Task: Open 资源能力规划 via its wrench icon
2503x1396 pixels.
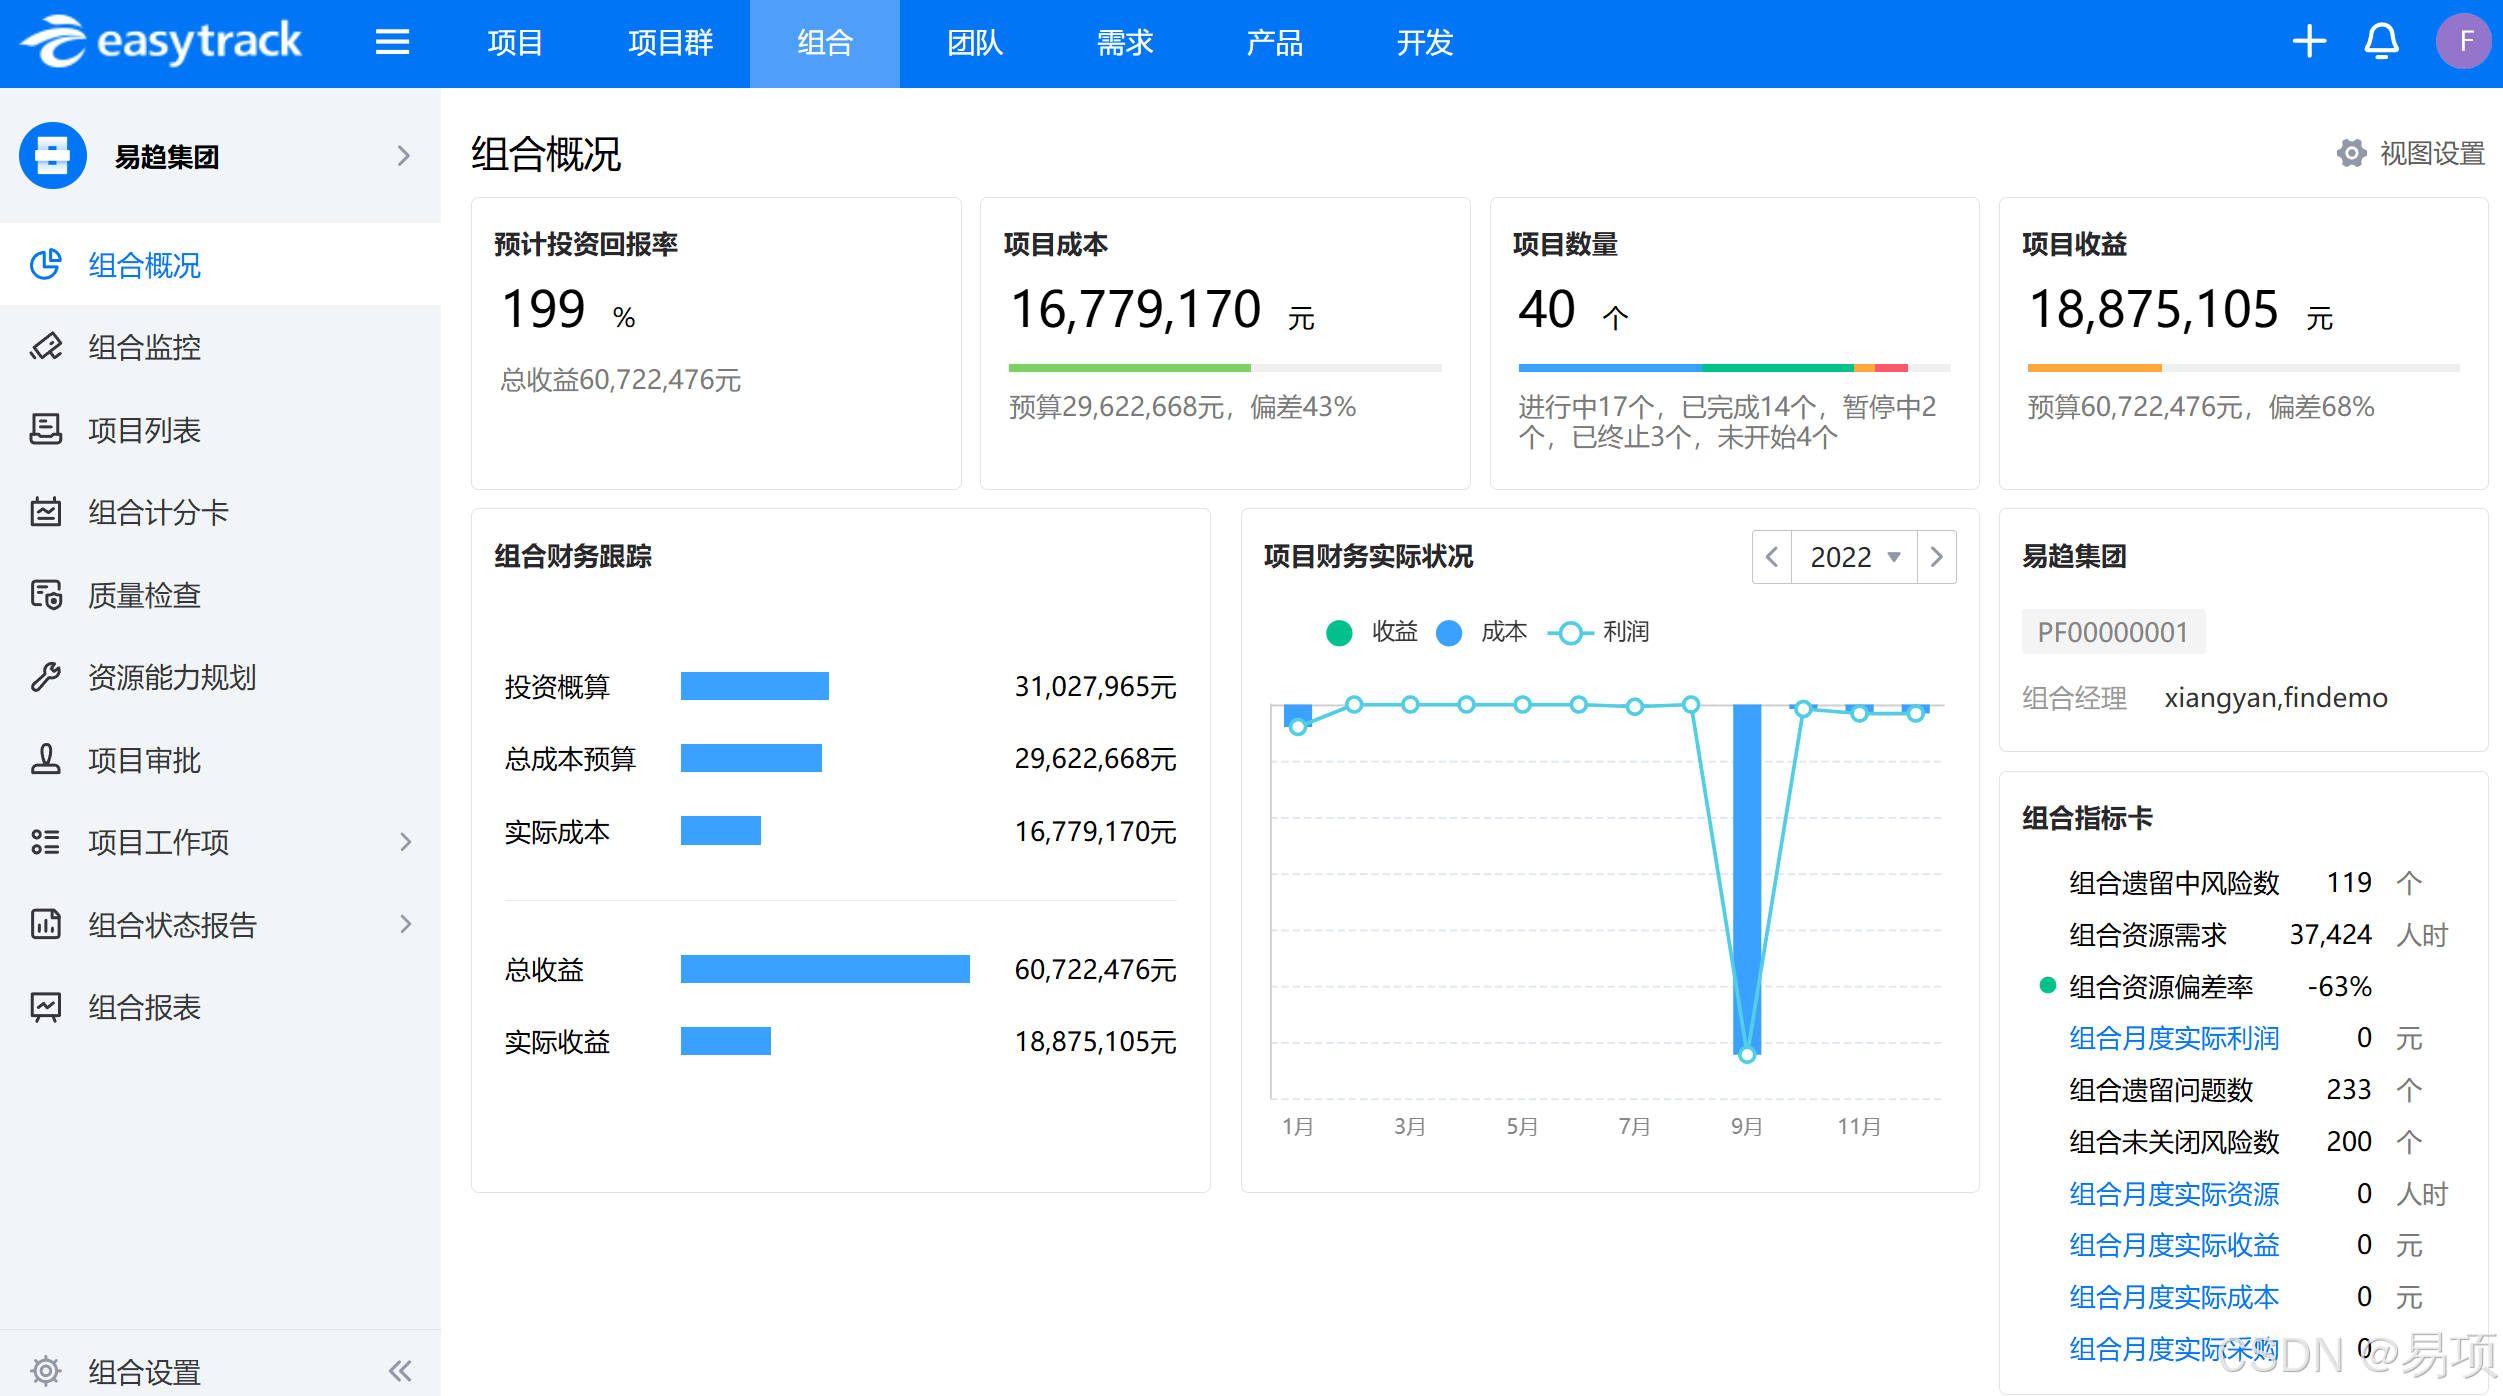Action: click(x=46, y=677)
